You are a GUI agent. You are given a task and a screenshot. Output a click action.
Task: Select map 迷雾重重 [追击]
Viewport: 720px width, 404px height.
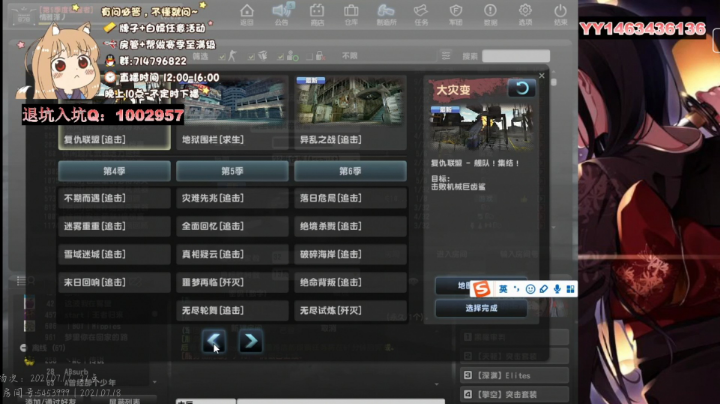coord(114,226)
